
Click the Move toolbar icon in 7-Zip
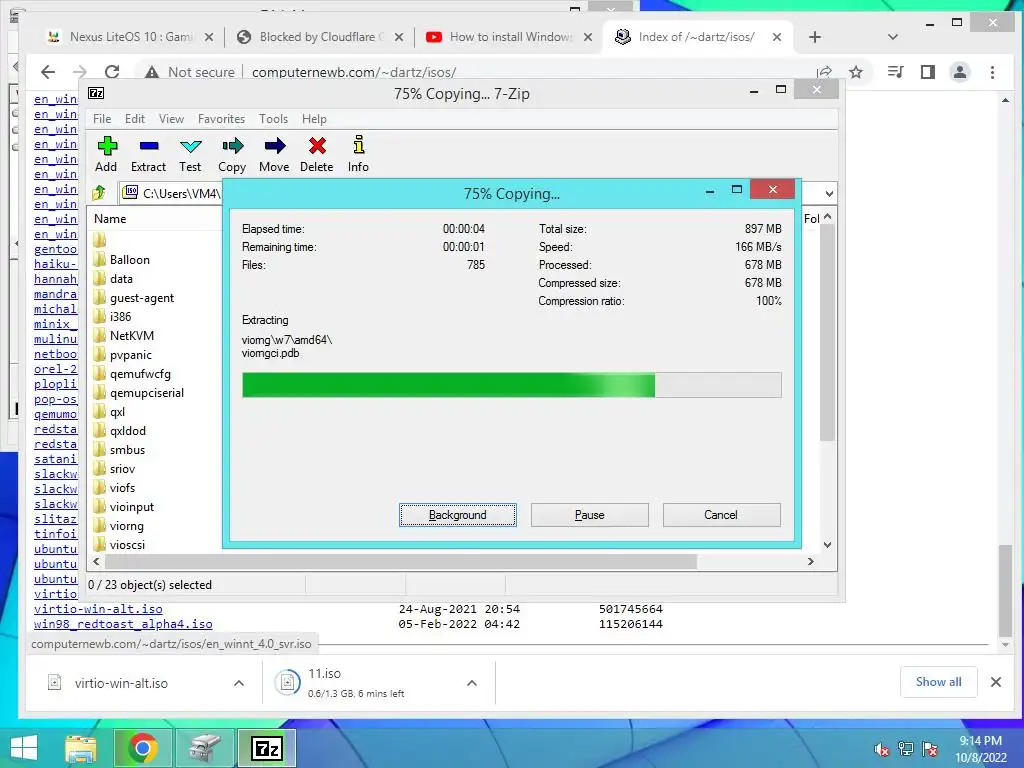275,146
